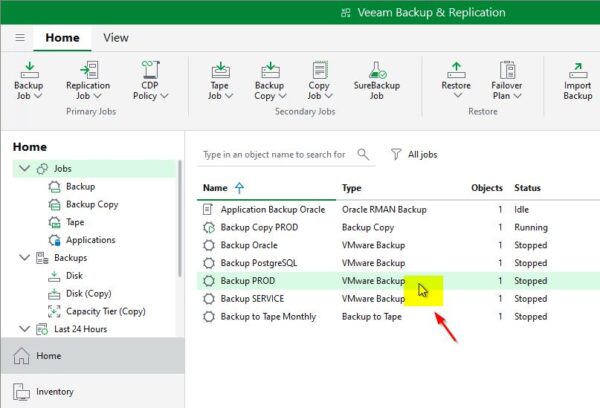
Task: Click the navigation tree vertical scrollbar
Action: coord(179,218)
